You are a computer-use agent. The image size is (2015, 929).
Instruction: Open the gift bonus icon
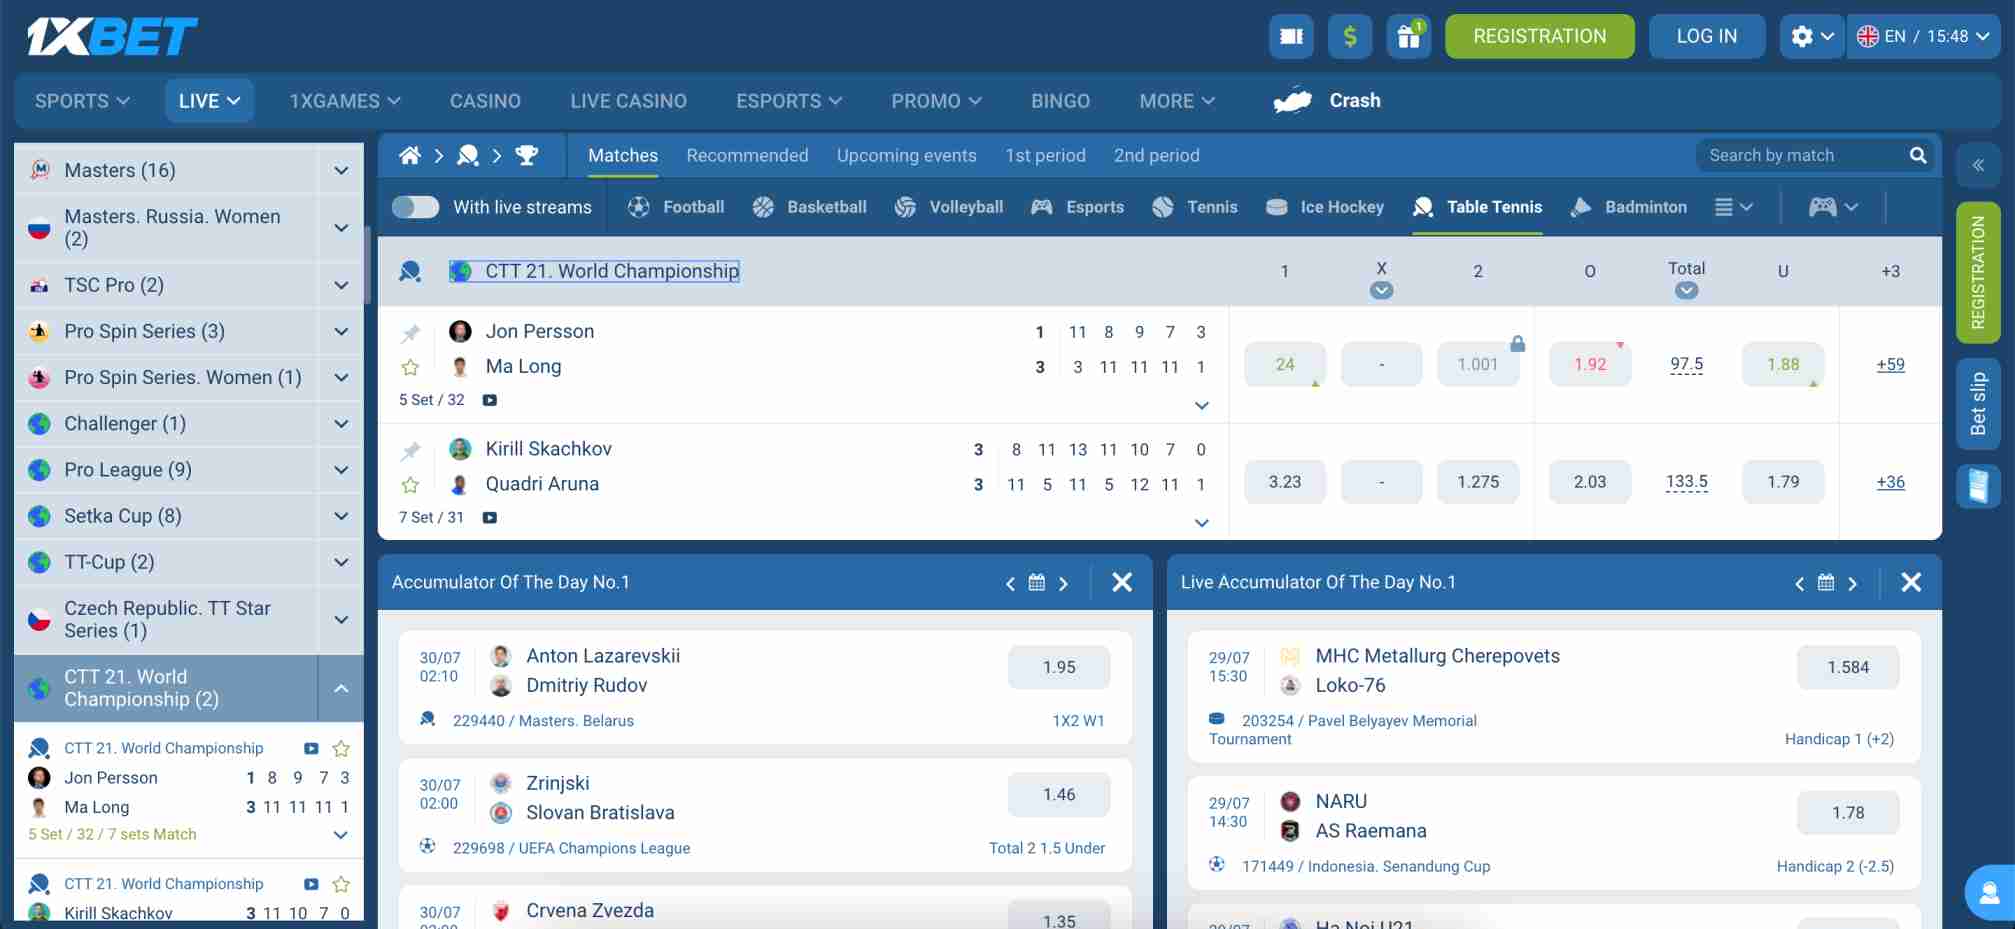(x=1409, y=37)
